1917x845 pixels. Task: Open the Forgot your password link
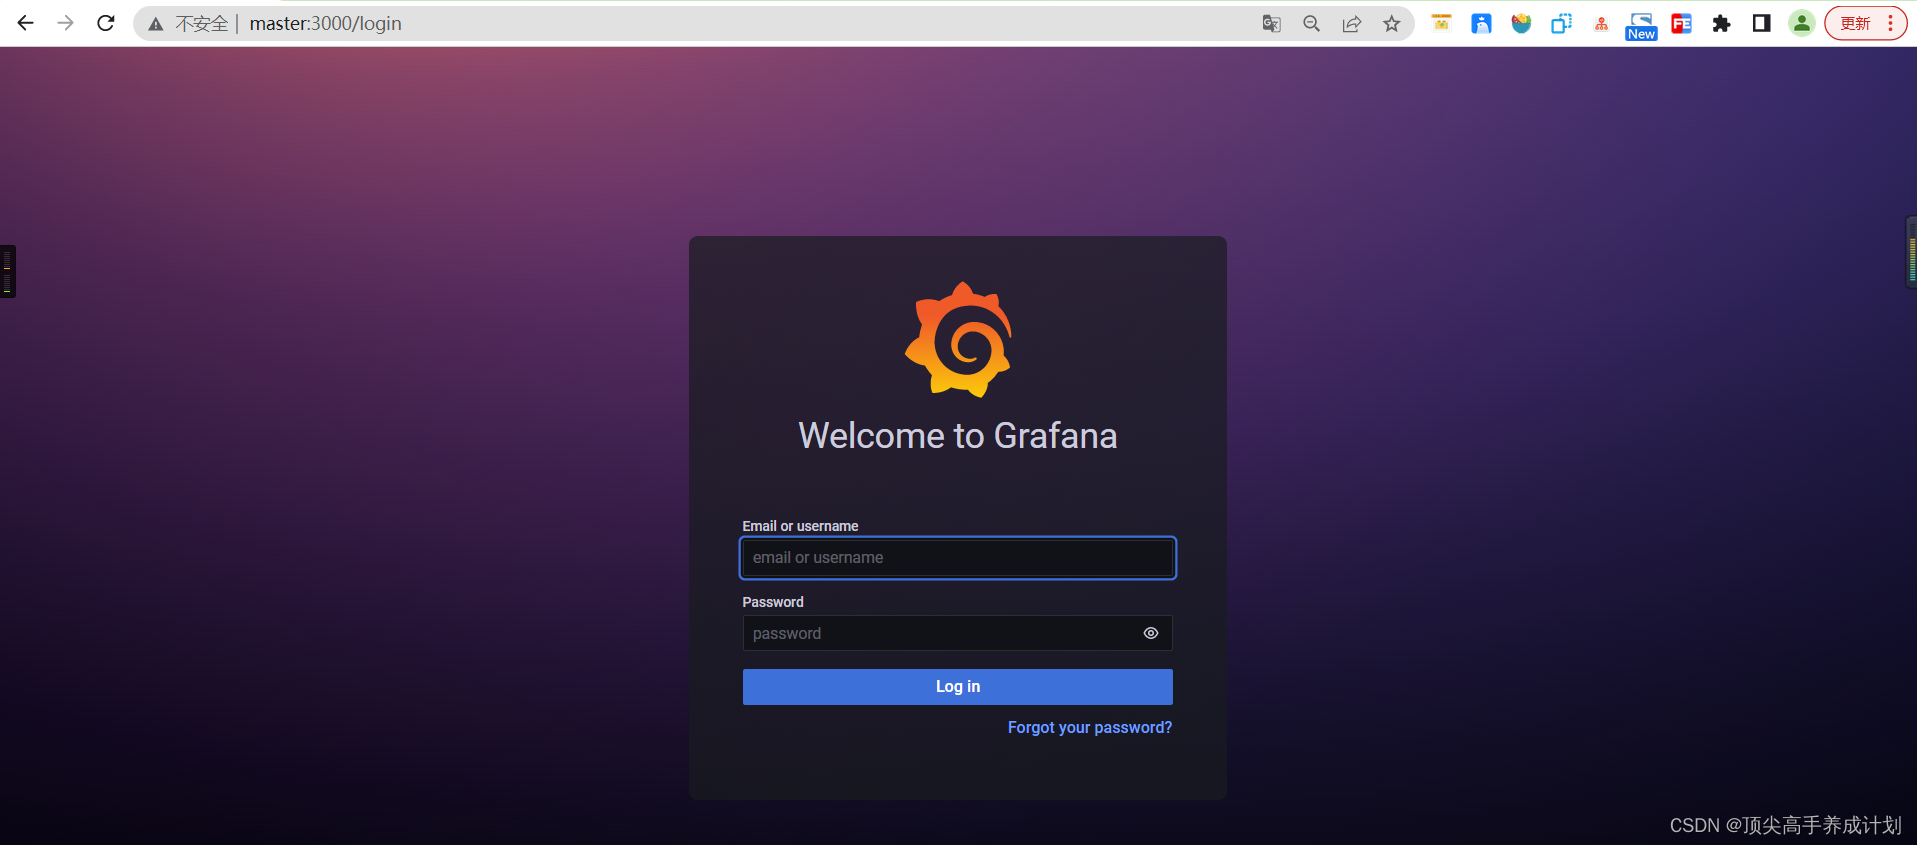pyautogui.click(x=1090, y=728)
